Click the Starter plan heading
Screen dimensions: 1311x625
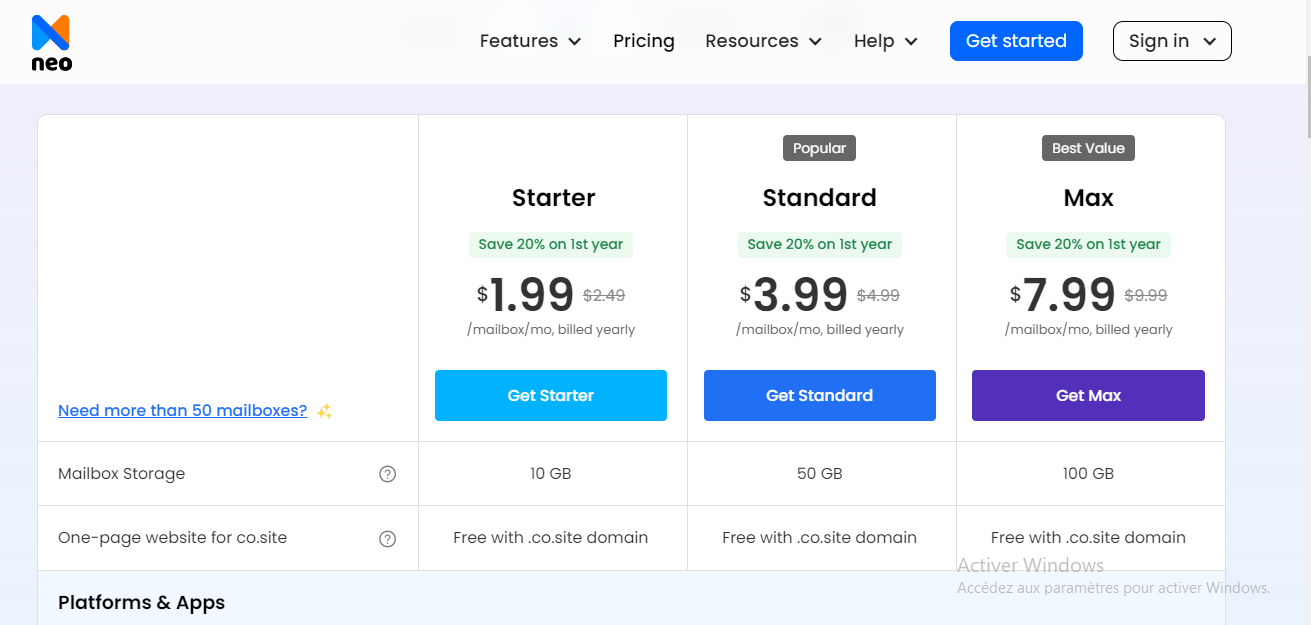[x=554, y=198]
